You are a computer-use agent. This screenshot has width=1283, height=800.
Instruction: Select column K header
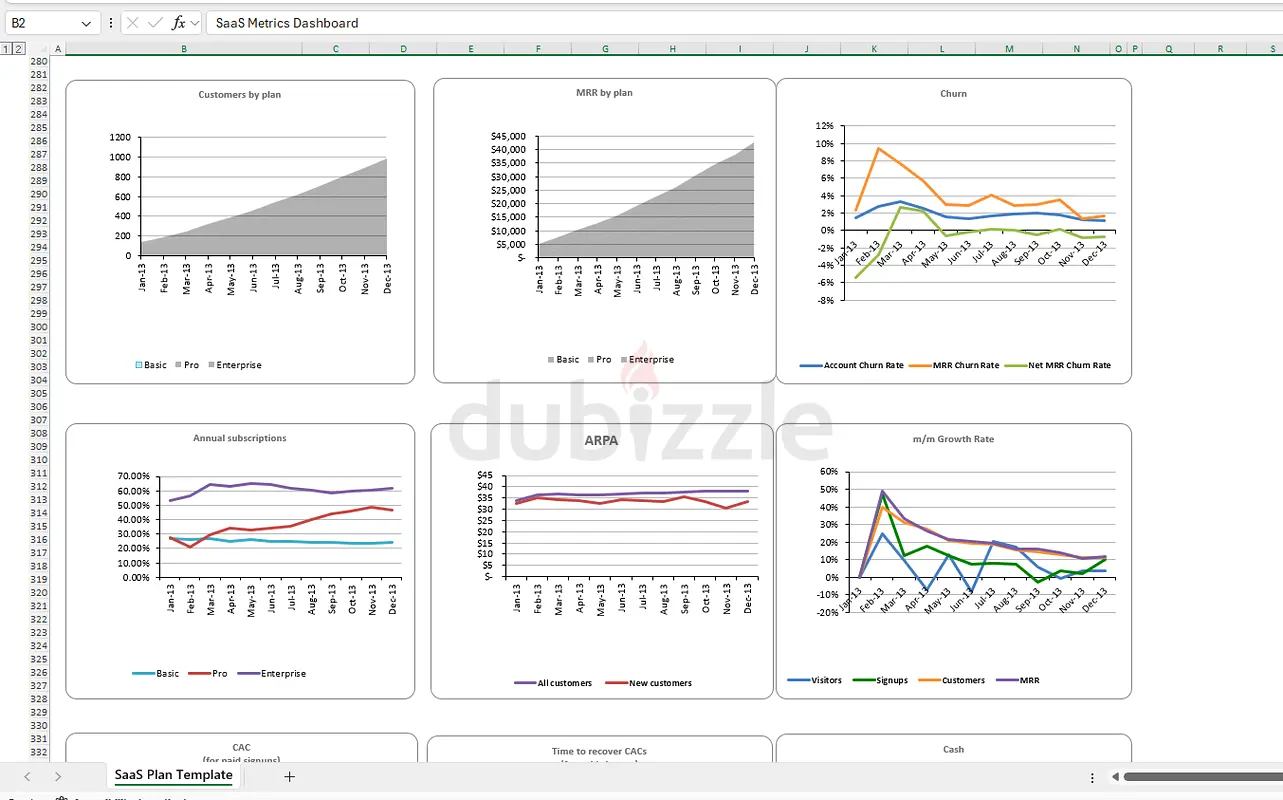(x=874, y=48)
